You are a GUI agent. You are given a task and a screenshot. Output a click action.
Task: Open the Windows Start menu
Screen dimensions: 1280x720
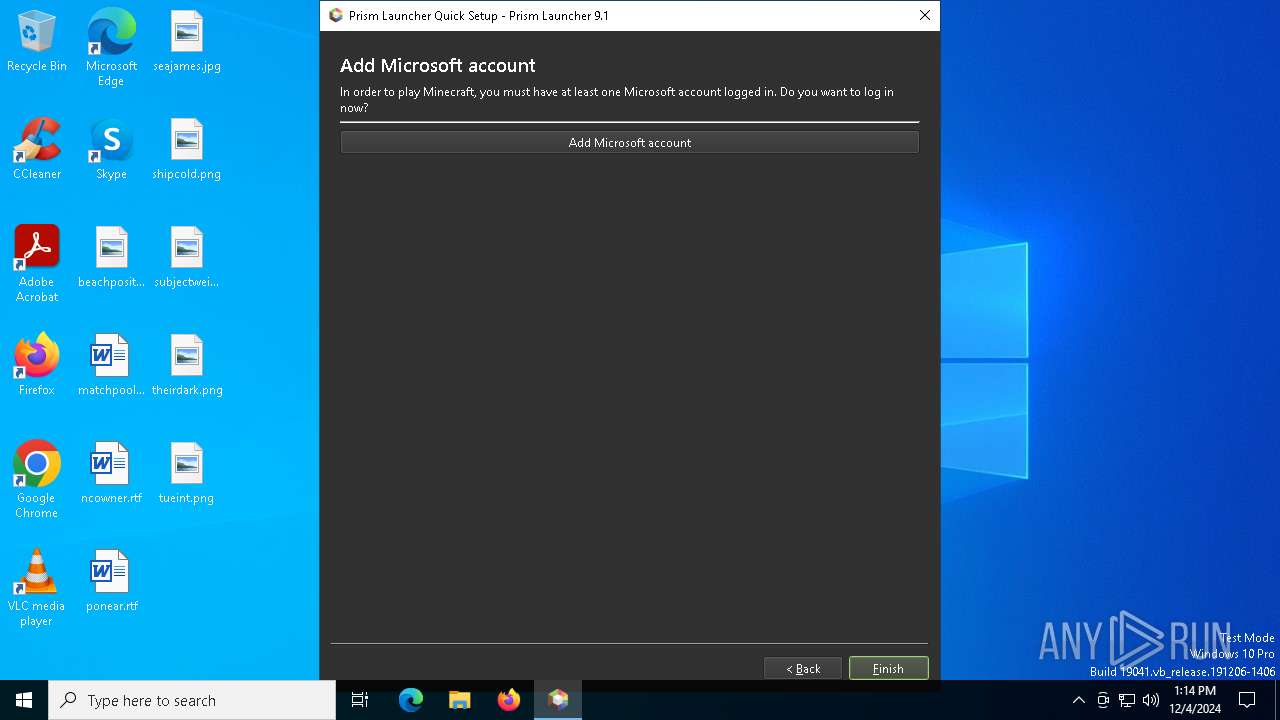coord(24,700)
